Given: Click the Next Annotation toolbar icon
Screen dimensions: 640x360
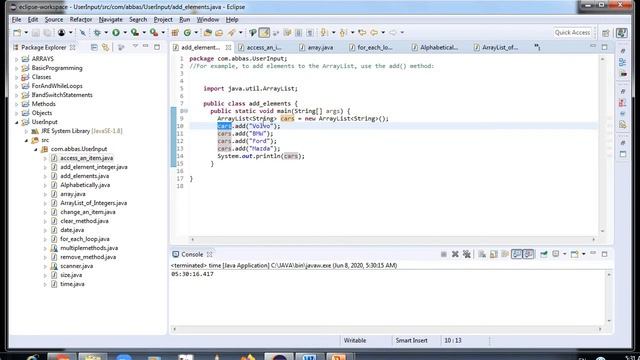Looking at the screenshot, I should click(x=324, y=33).
